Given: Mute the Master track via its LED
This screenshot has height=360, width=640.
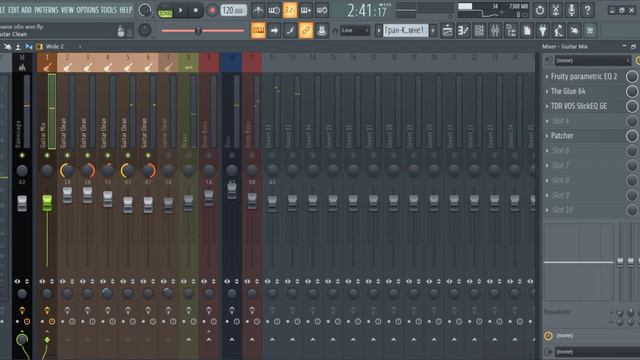Looking at the screenshot, I should pyautogui.click(x=22, y=156).
